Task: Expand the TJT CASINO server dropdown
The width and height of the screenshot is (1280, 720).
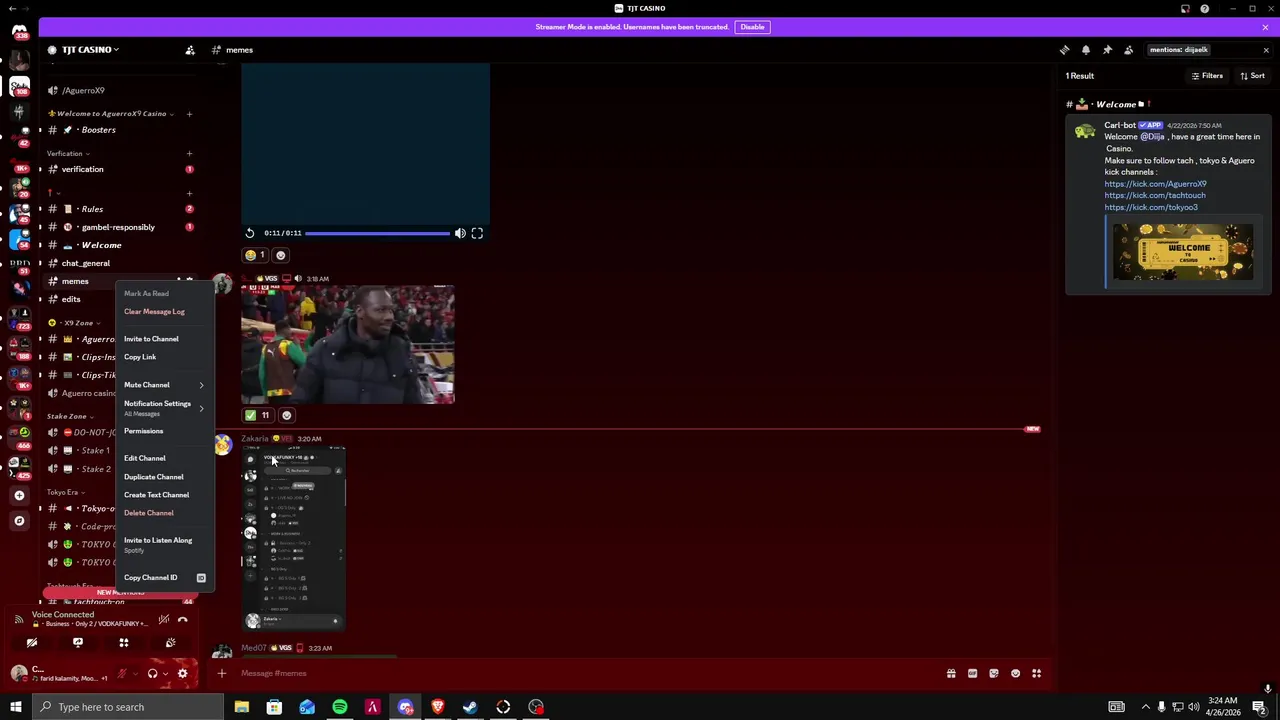Action: point(90,50)
